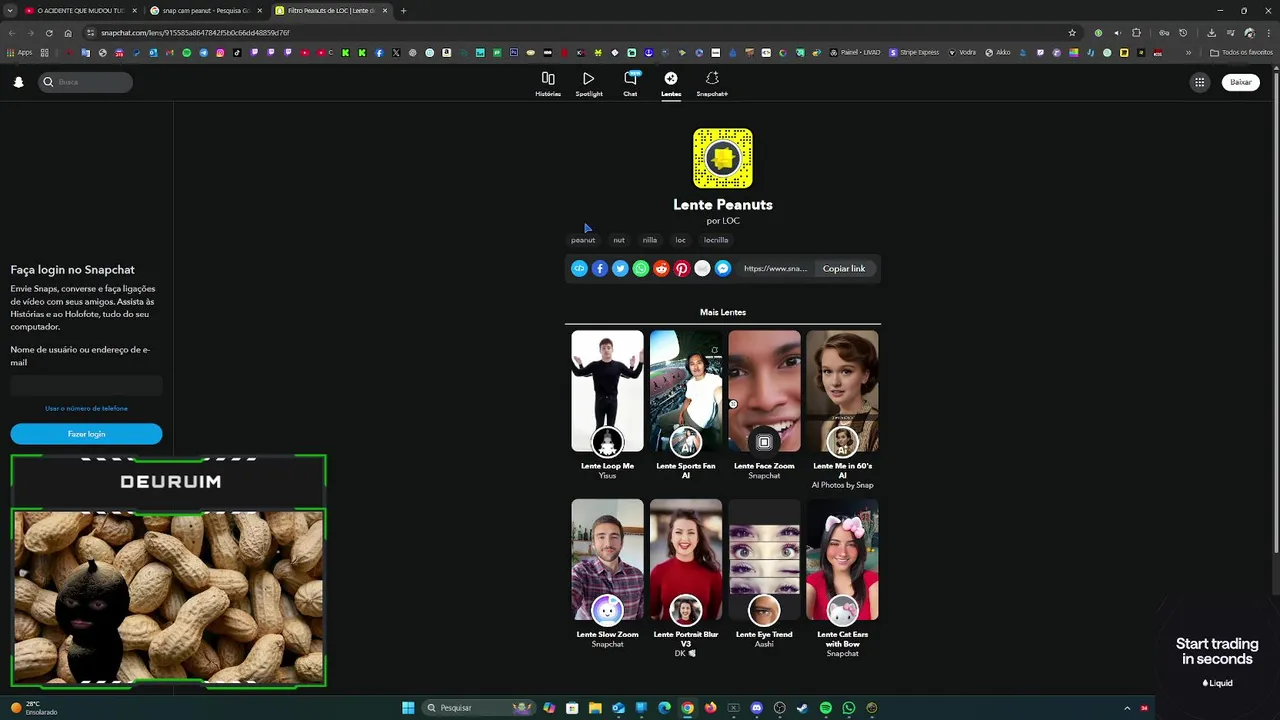The width and height of the screenshot is (1280, 720).
Task: Share lens on WhatsApp
Action: tap(641, 268)
